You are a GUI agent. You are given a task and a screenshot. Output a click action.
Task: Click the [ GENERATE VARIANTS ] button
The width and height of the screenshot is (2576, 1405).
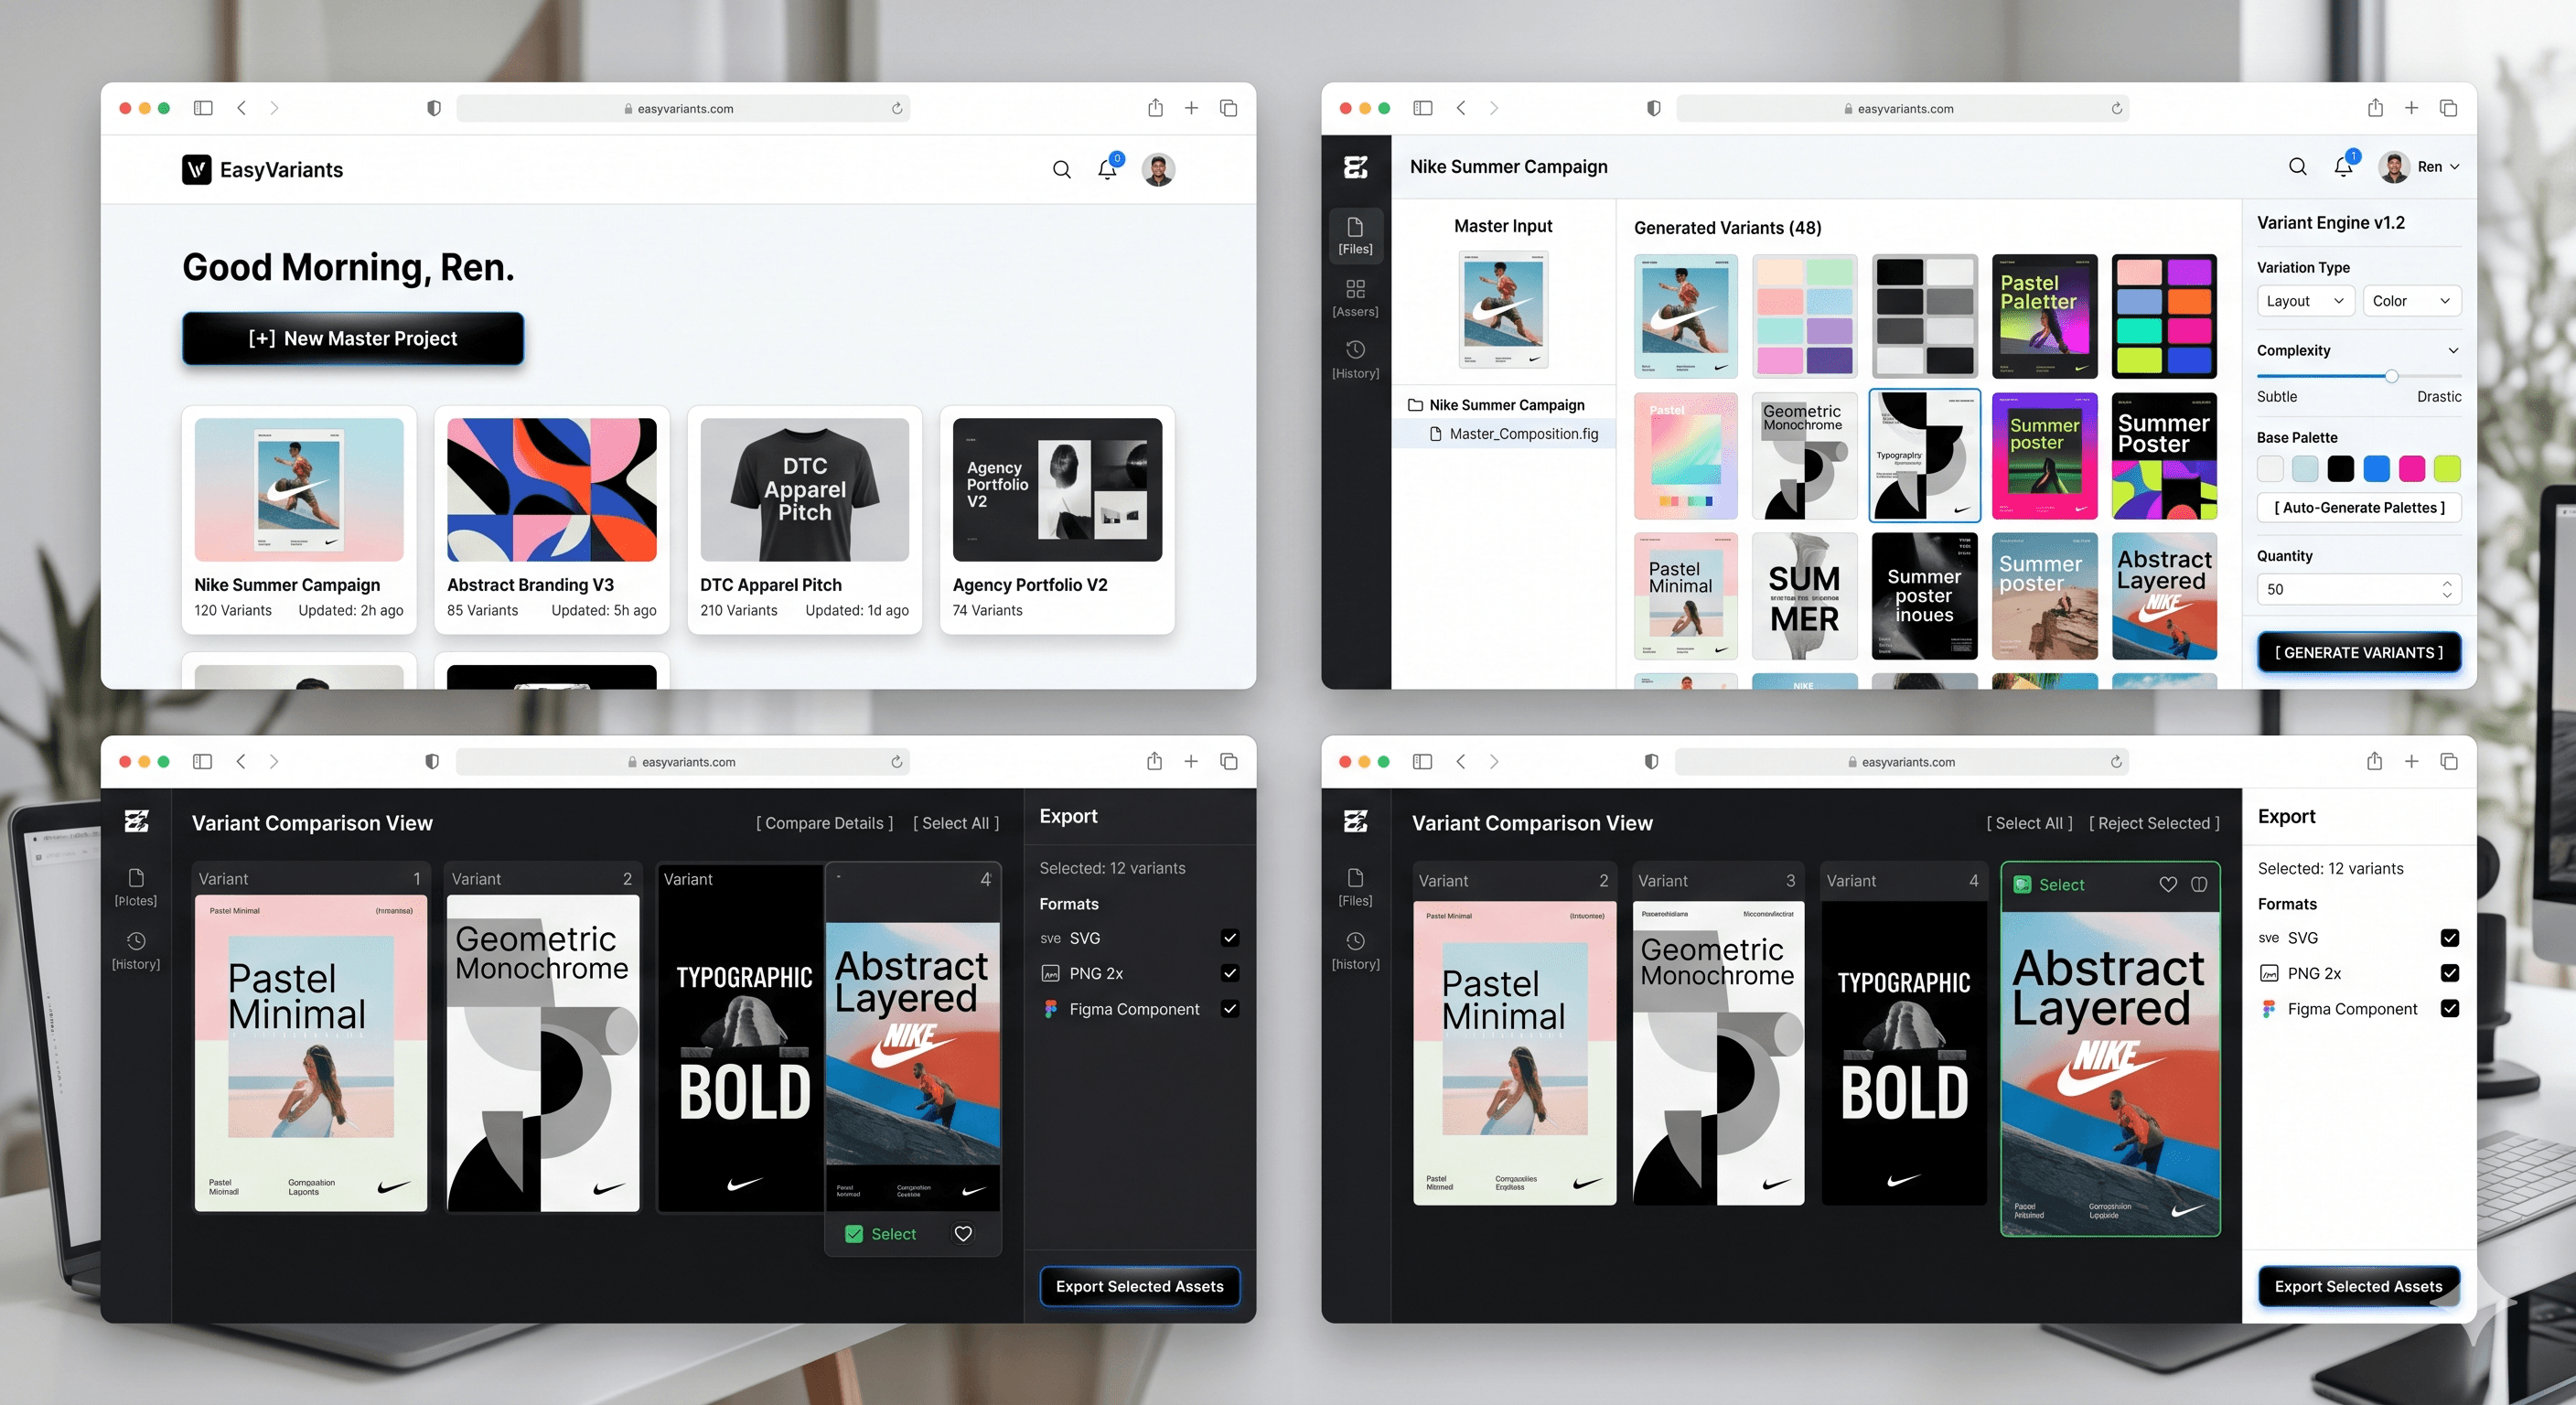(2359, 653)
